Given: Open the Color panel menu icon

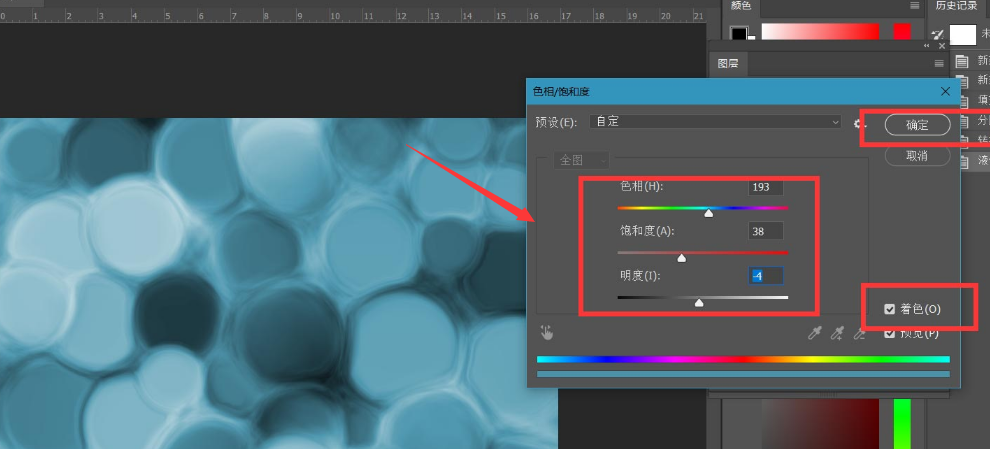Looking at the screenshot, I should pyautogui.click(x=914, y=6).
